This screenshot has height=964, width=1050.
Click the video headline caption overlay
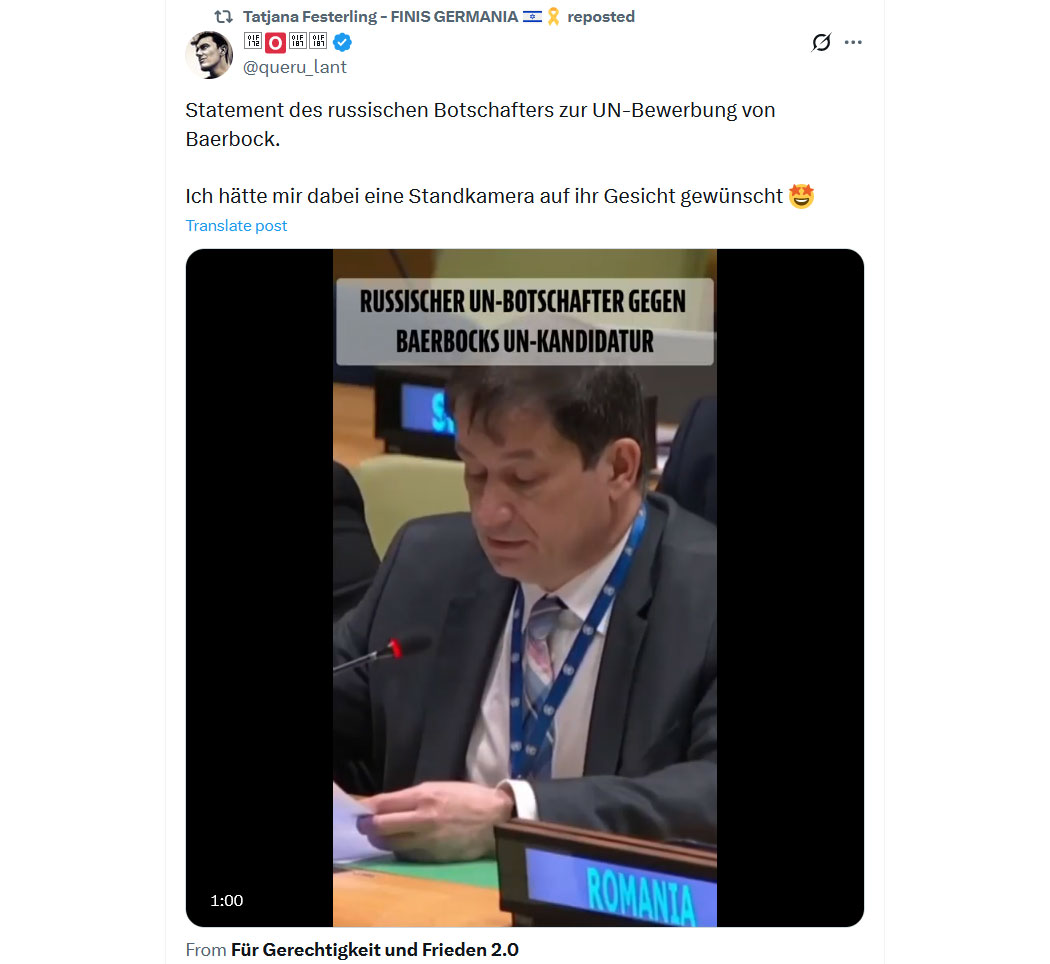524,321
